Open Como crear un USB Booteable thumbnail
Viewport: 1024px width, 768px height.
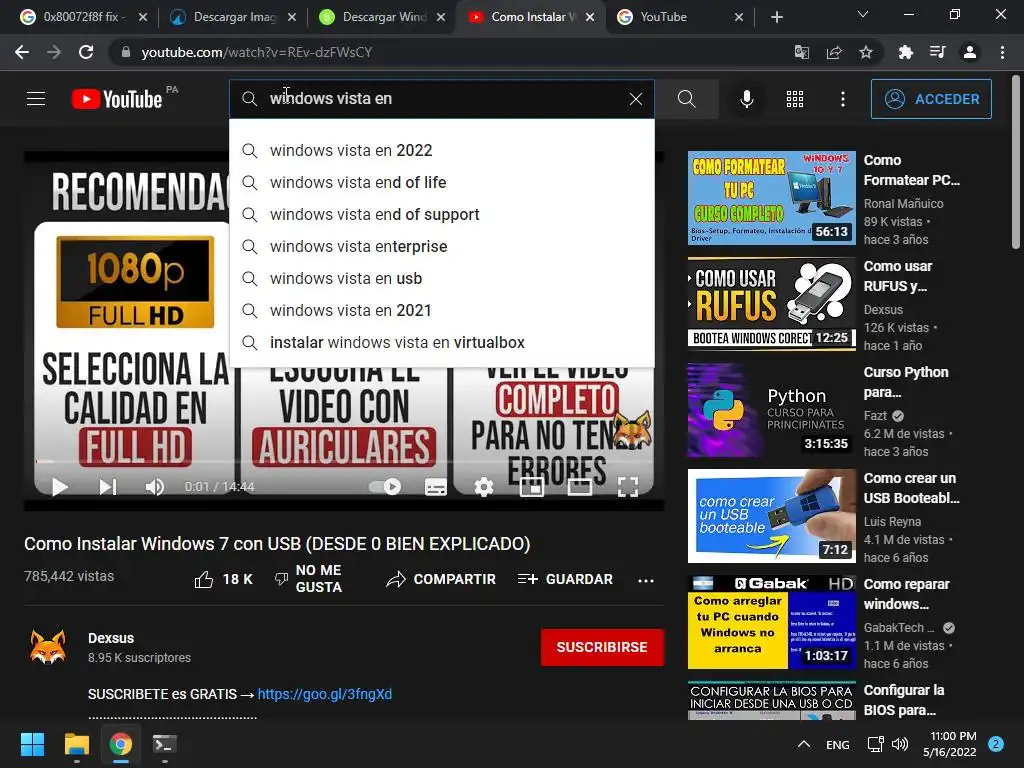tap(771, 516)
